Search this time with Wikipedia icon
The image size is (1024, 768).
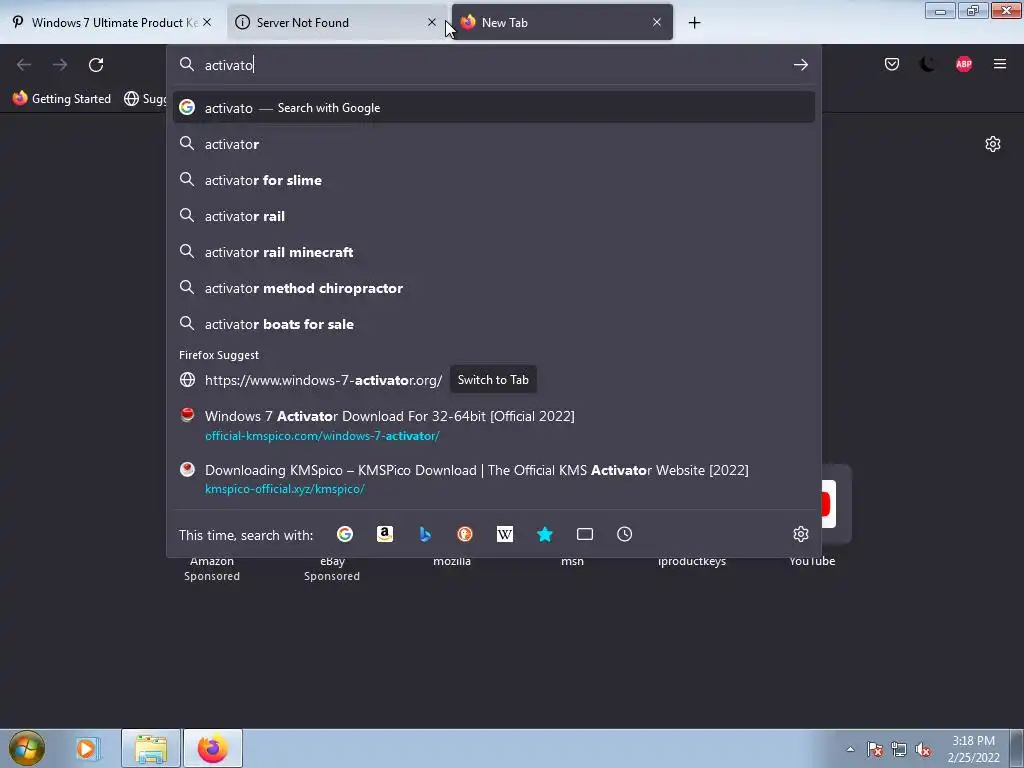(505, 534)
